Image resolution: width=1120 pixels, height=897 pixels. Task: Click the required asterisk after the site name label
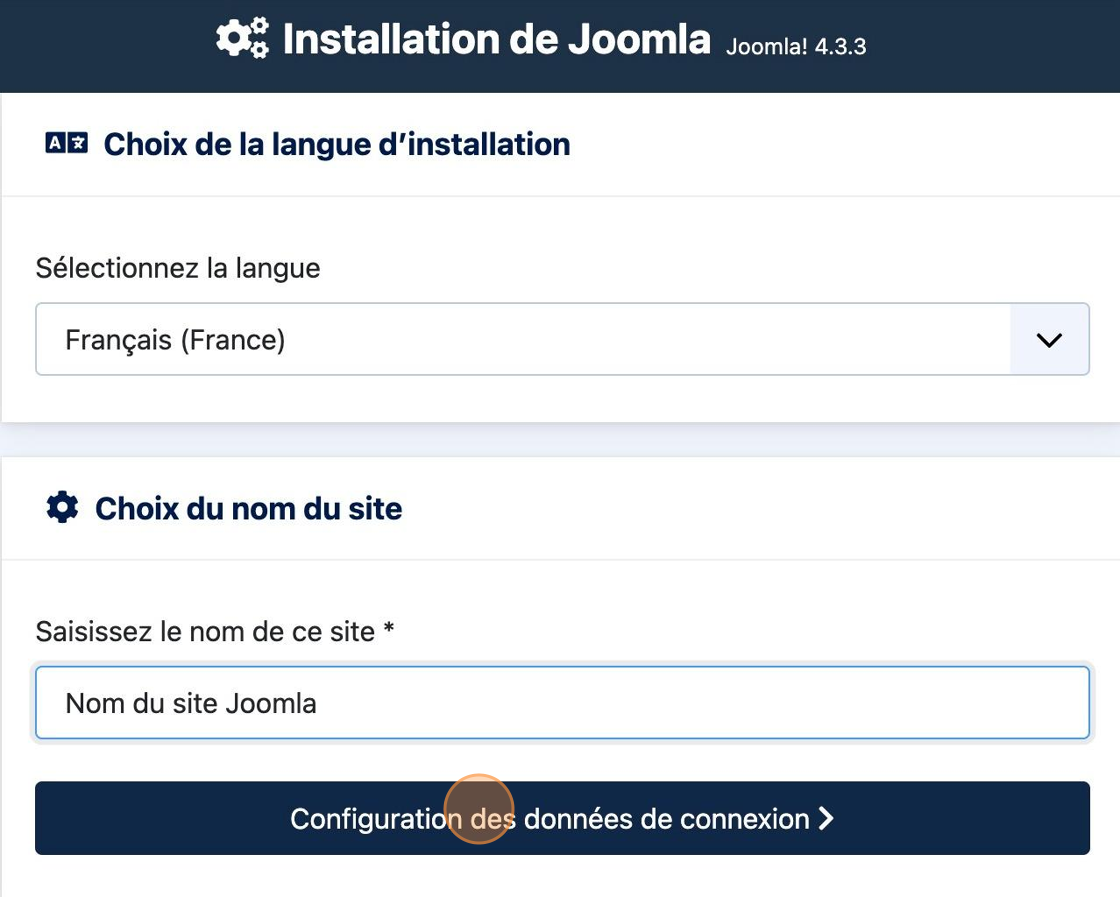coord(389,632)
